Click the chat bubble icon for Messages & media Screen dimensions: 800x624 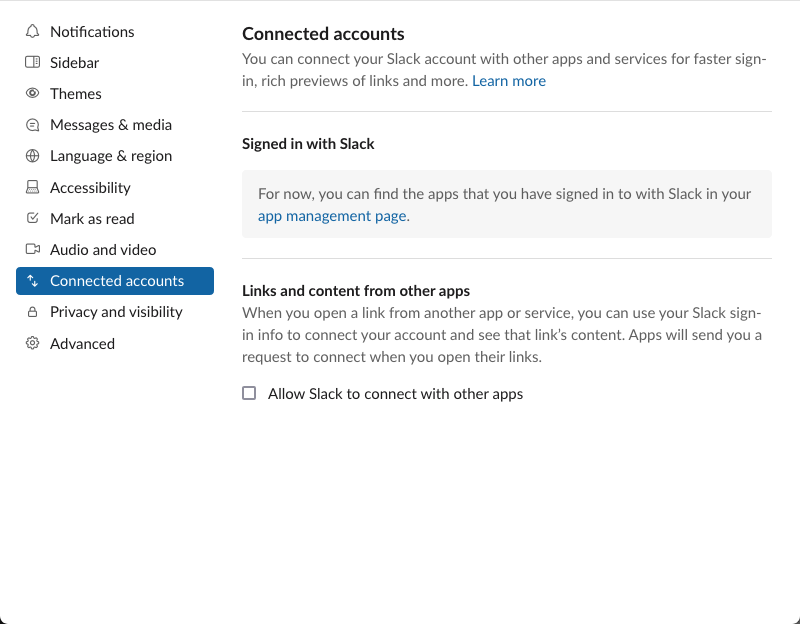pyautogui.click(x=32, y=125)
